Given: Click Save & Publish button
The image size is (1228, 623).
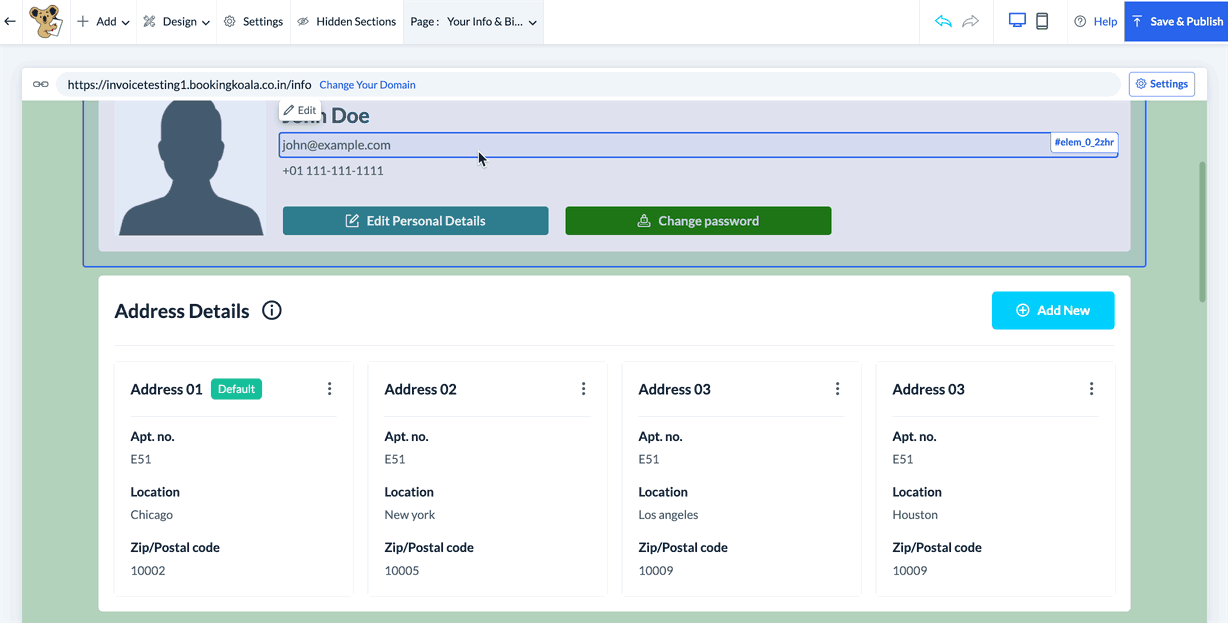Looking at the screenshot, I should click(1176, 21).
